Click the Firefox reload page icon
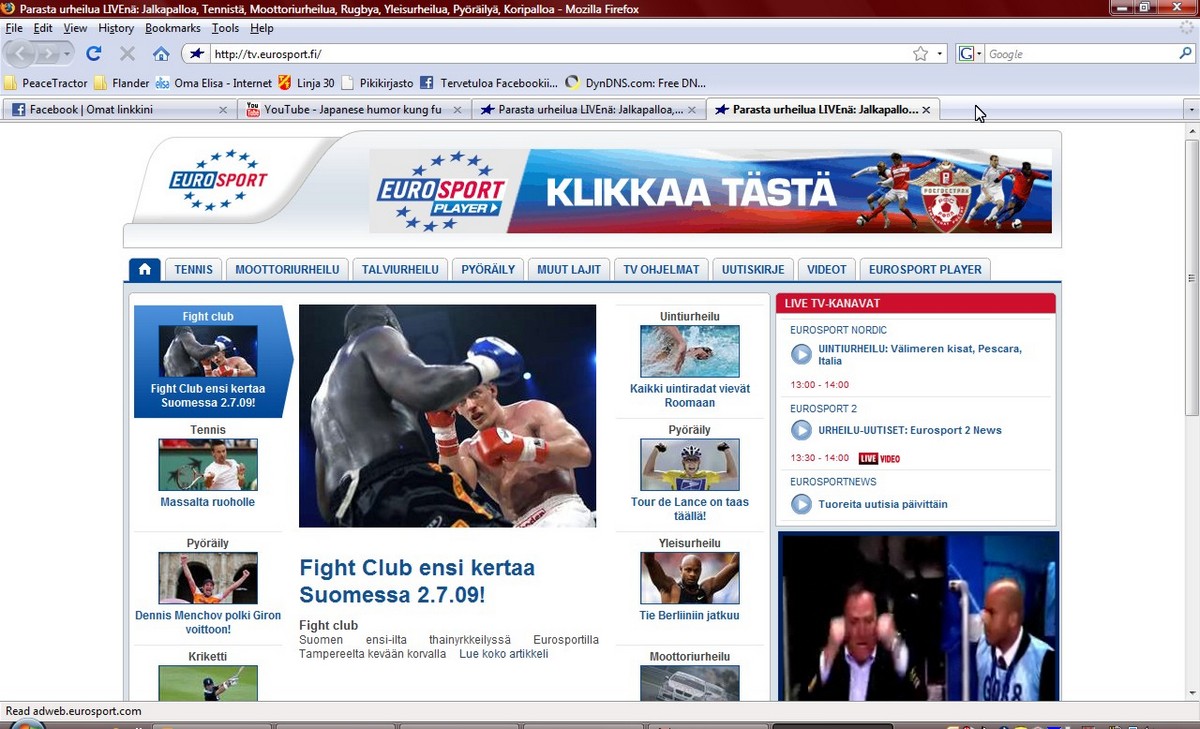Screen dimensions: 1200x729 click(x=94, y=54)
